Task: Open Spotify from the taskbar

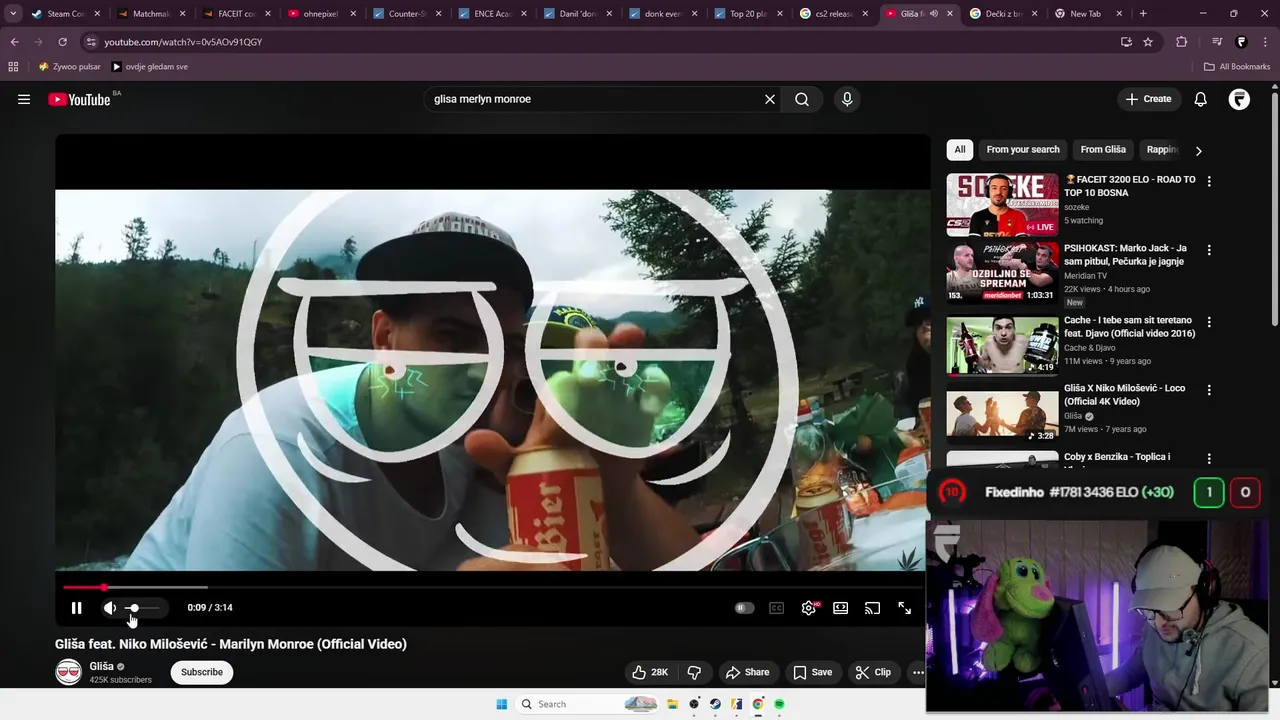Action: 779,704
